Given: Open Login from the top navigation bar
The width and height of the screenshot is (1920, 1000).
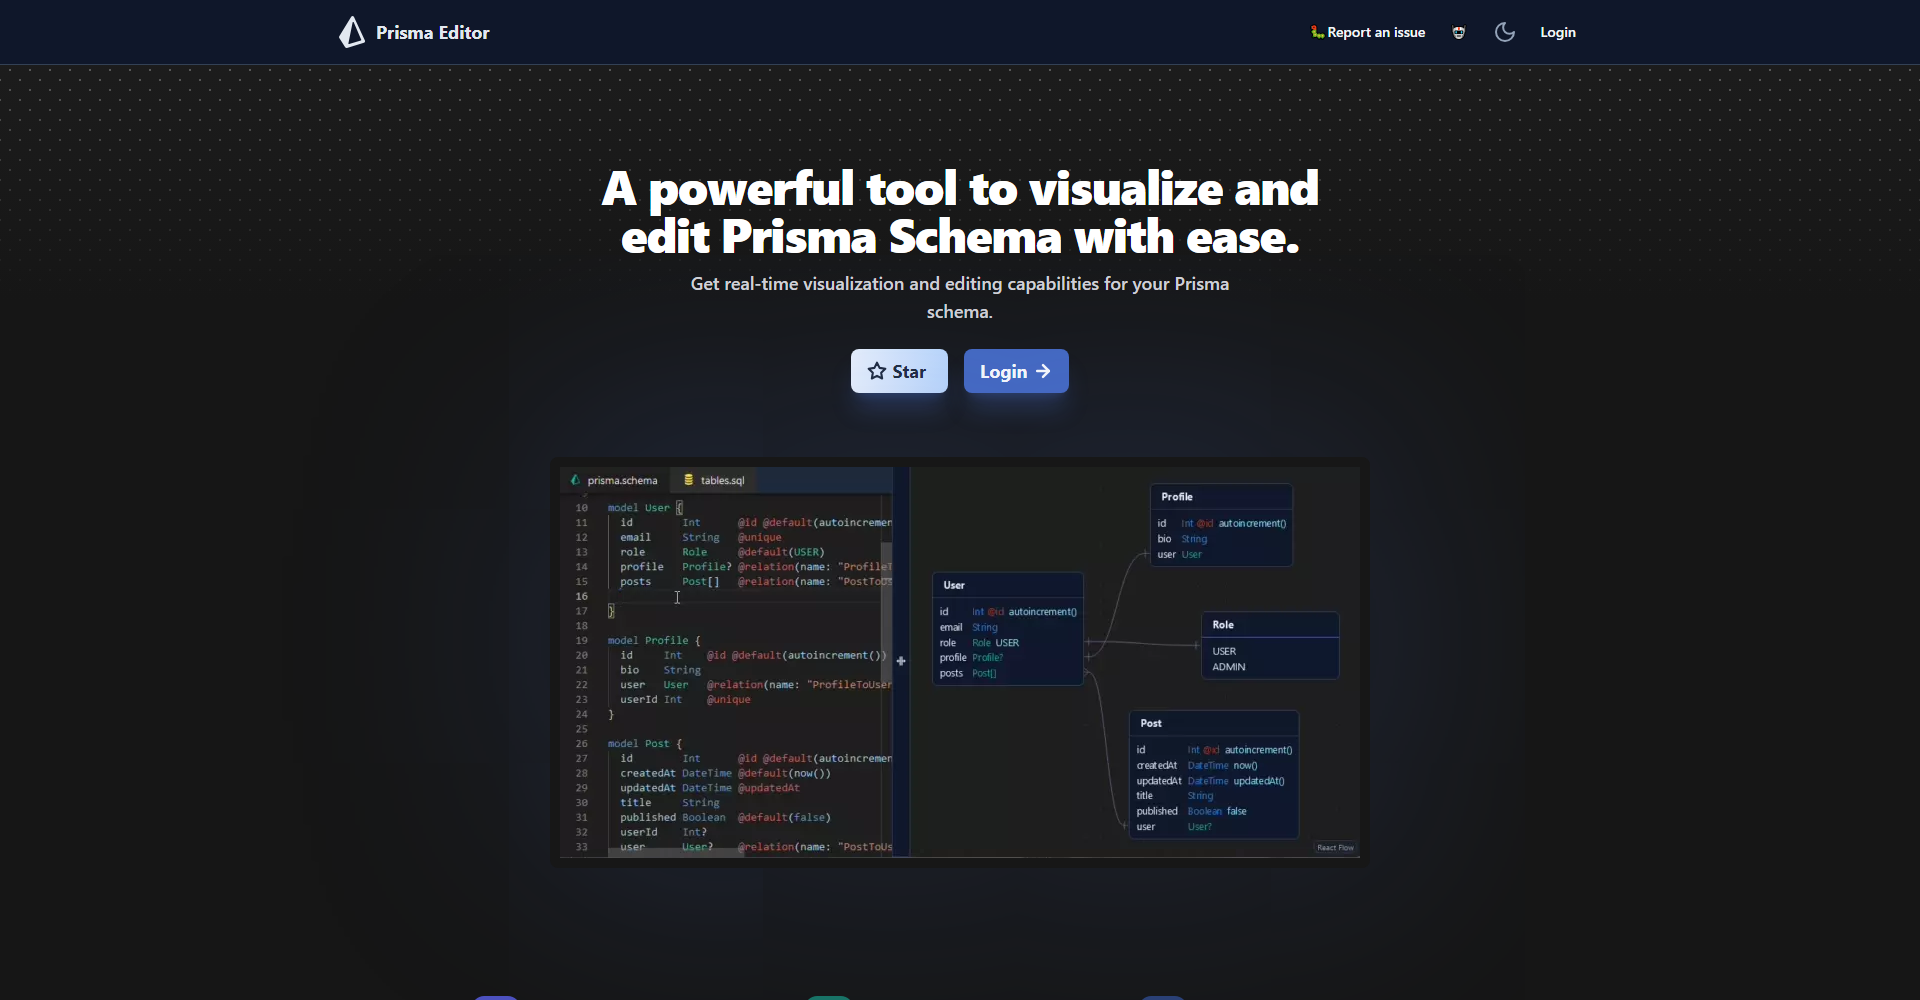Looking at the screenshot, I should point(1558,32).
